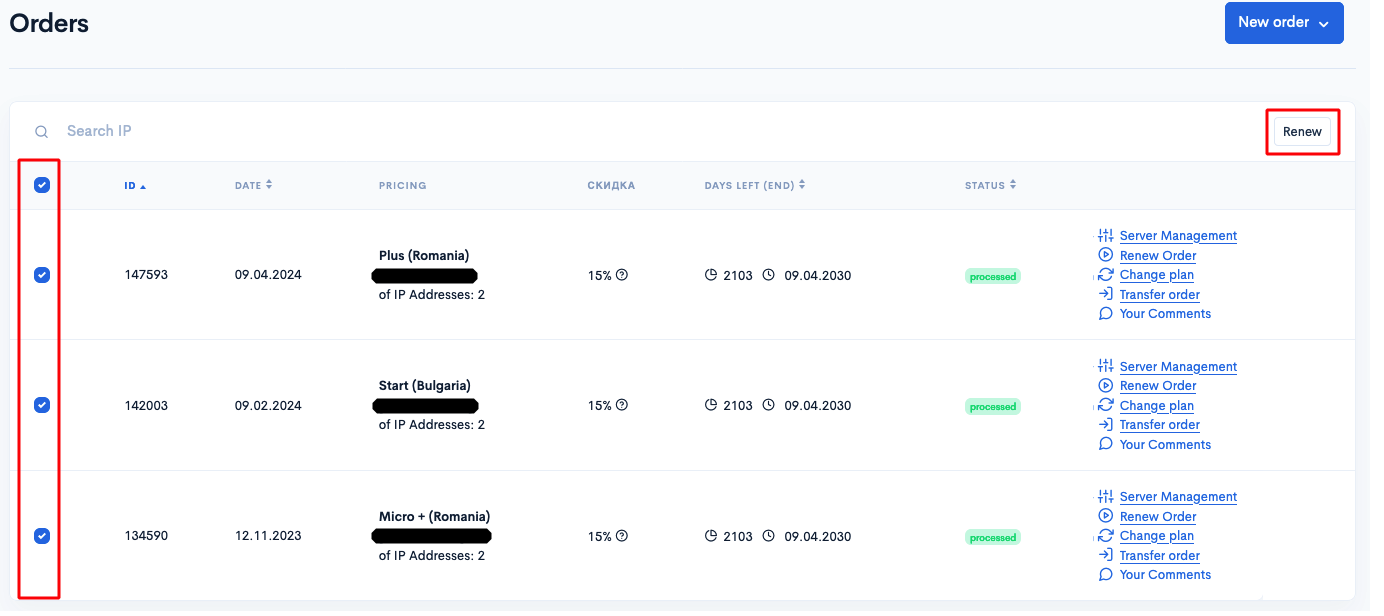Screen dimensions: 1384x616
Task: Click the Your Comments bubble icon for order 134590
Action: 1105,574
